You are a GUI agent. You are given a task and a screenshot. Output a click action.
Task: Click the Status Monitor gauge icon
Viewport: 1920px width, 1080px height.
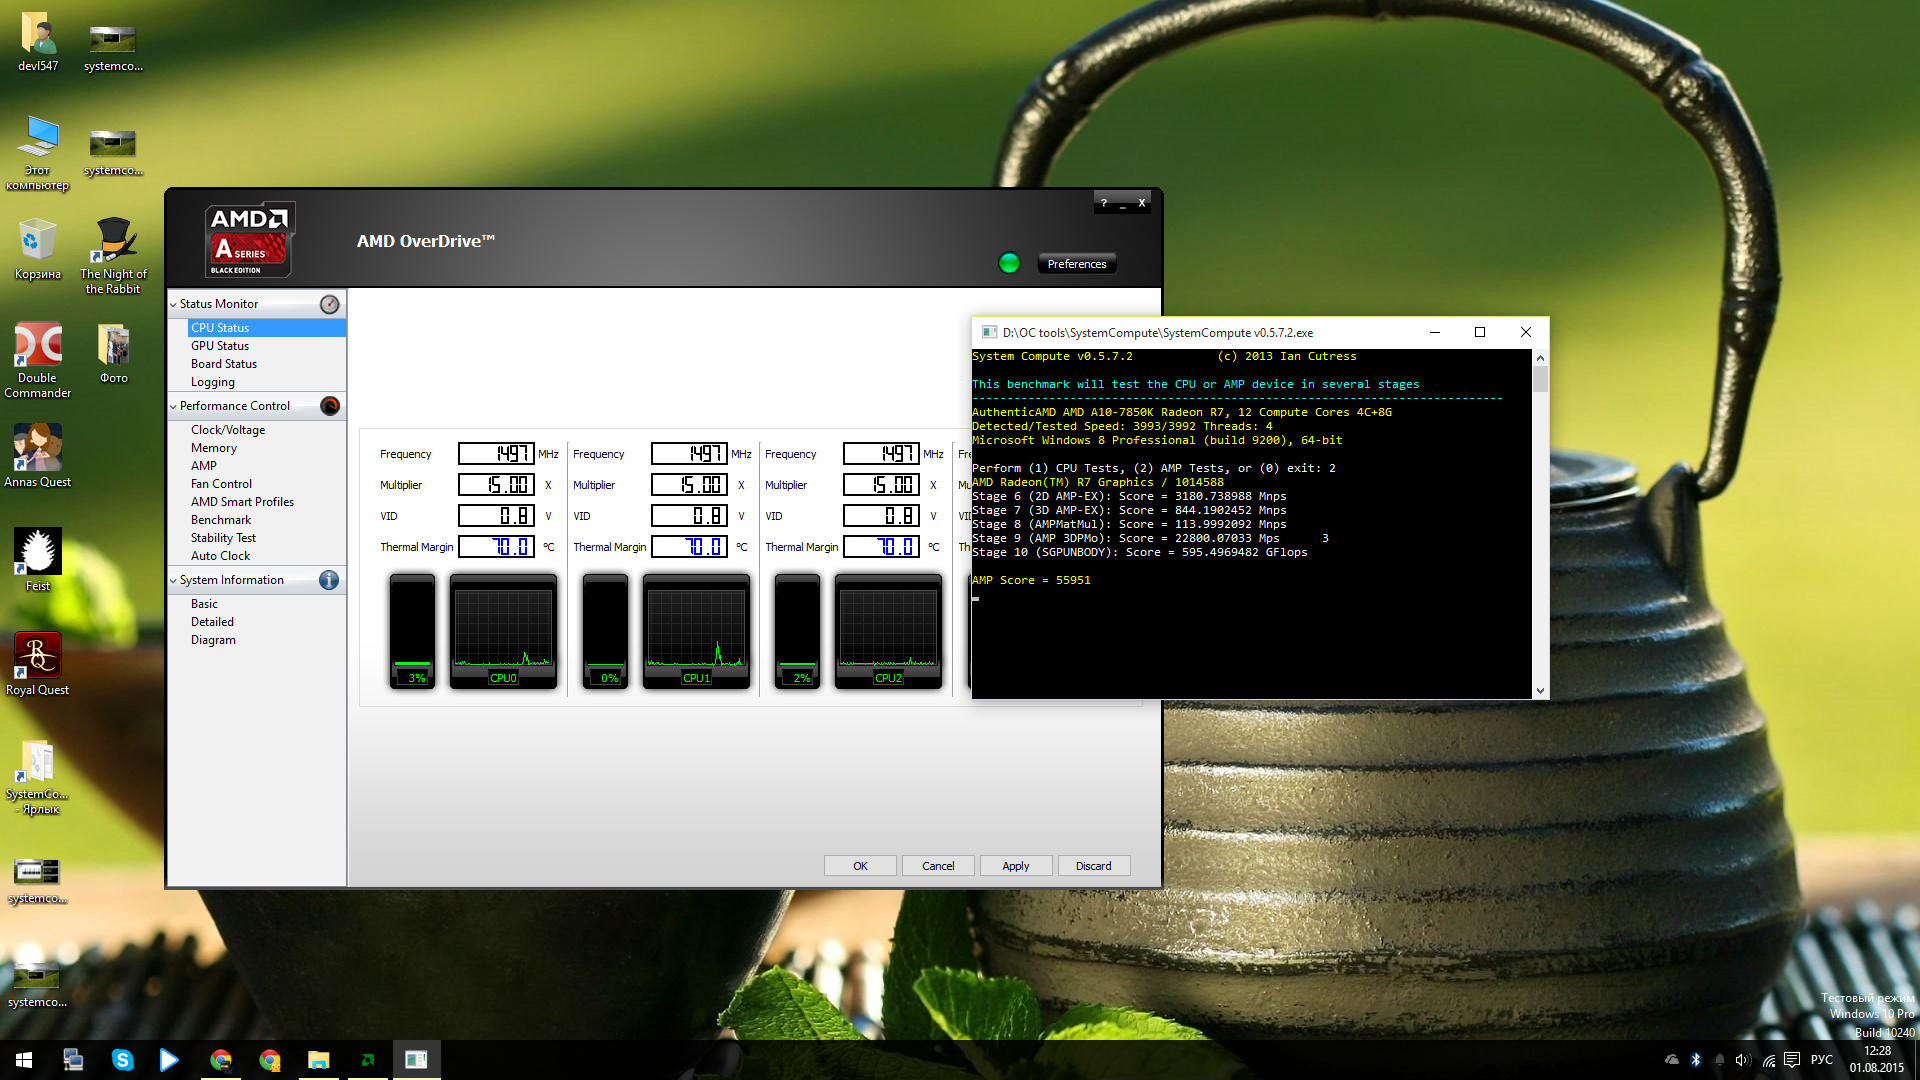329,304
